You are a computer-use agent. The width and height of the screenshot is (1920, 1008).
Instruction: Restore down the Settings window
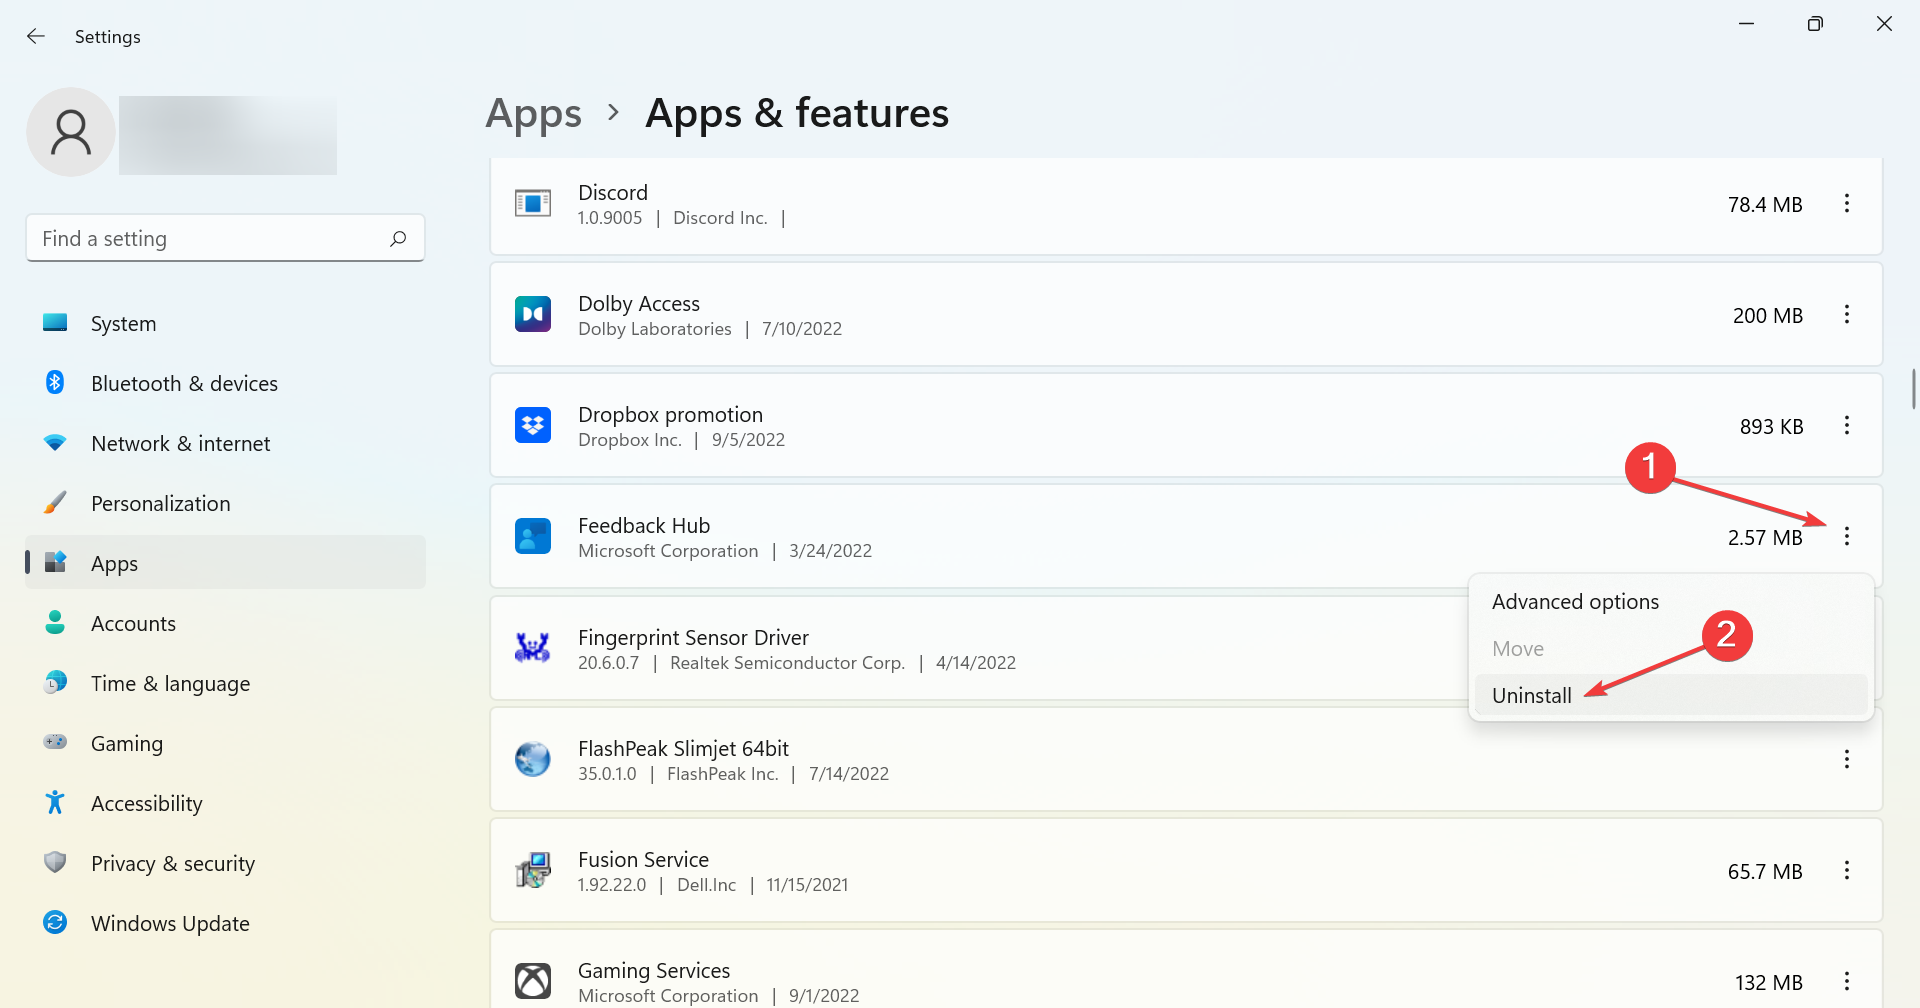coord(1815,24)
